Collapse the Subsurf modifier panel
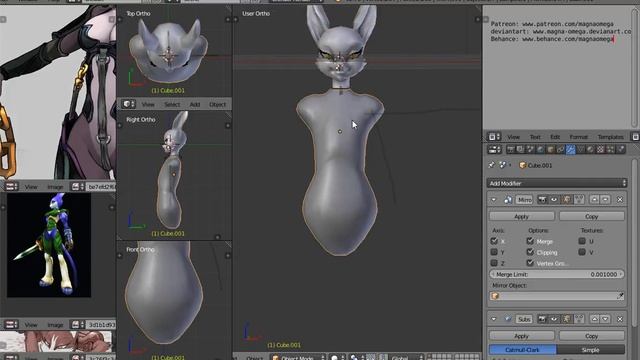This screenshot has width=640, height=360. (x=493, y=319)
